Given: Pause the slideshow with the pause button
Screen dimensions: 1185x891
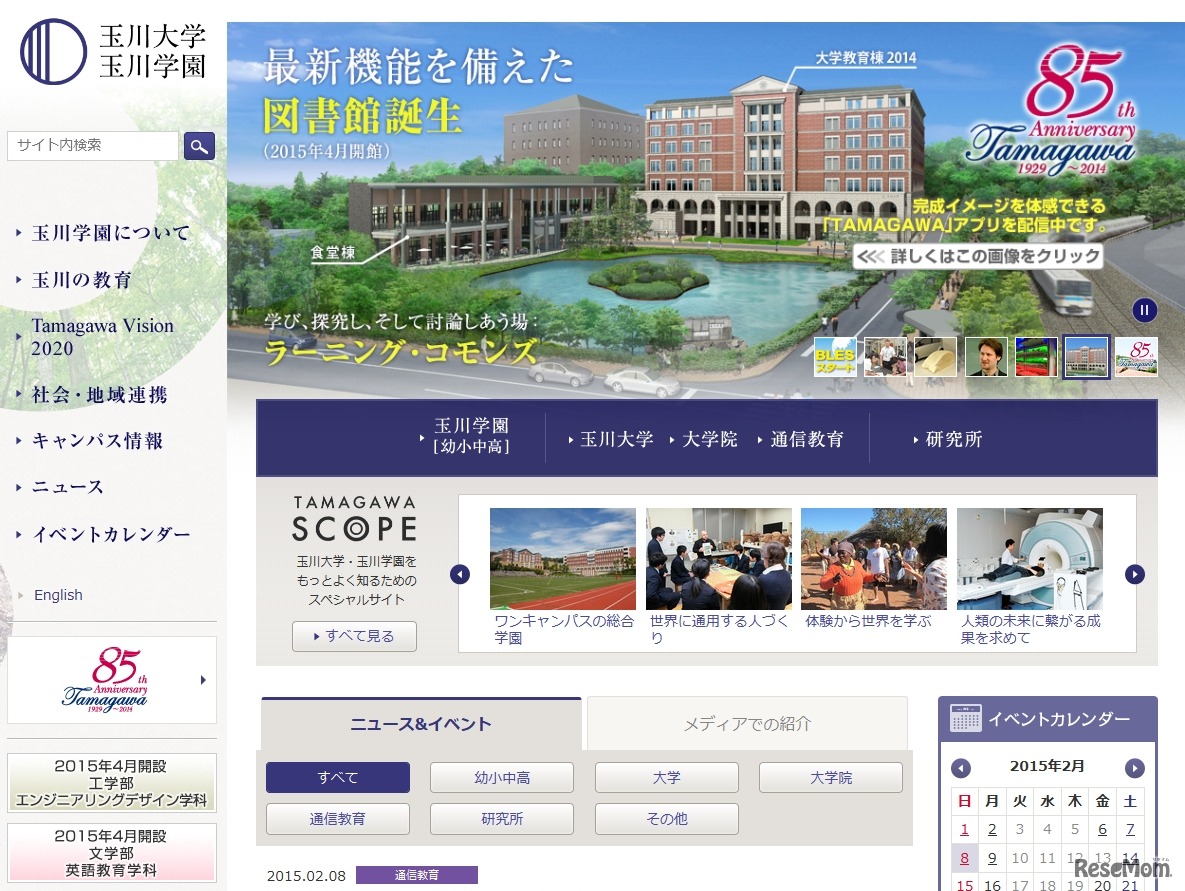Looking at the screenshot, I should (1143, 310).
